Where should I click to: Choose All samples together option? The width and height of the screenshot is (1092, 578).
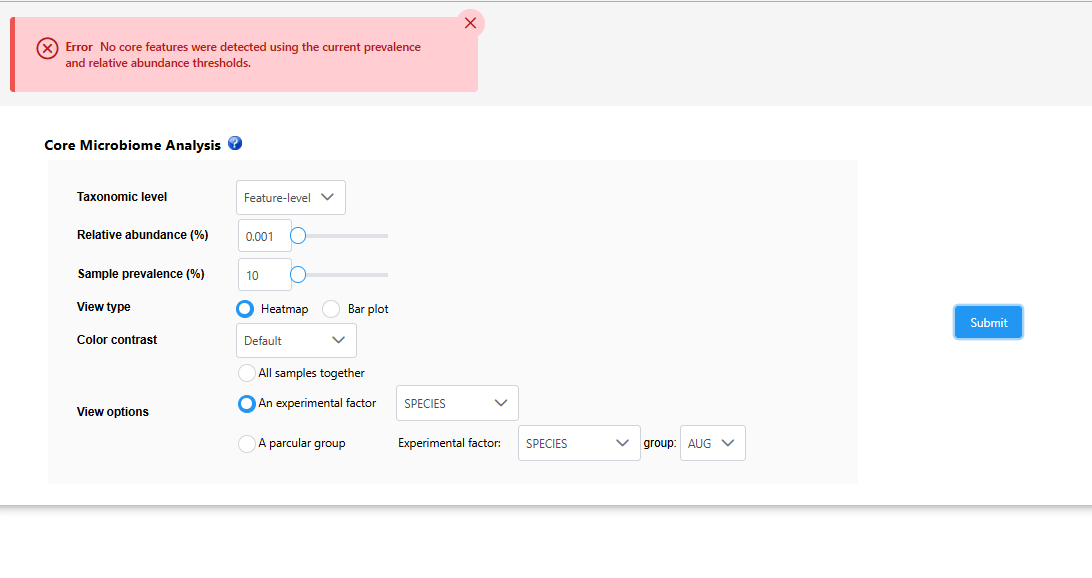tap(247, 373)
